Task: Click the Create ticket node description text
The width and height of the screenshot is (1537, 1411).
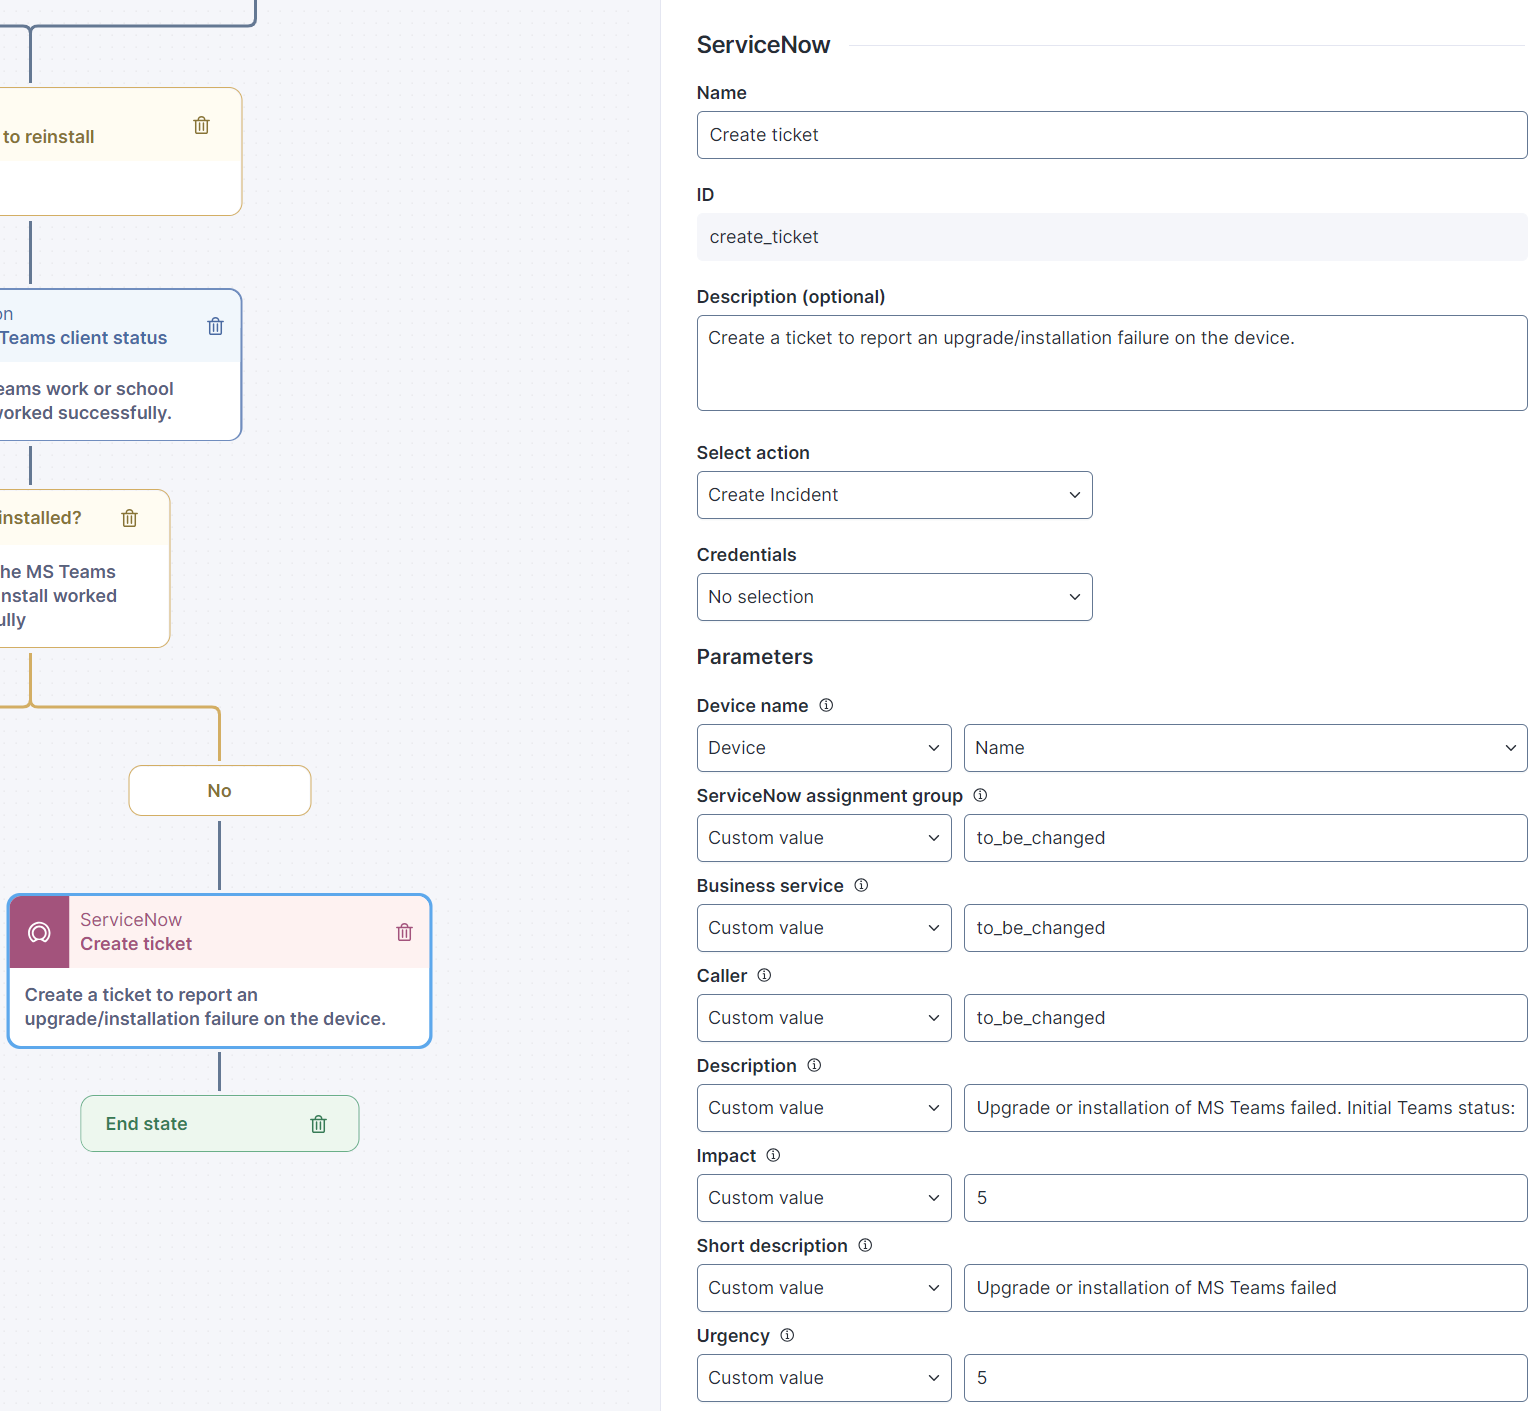Action: coord(205,1007)
